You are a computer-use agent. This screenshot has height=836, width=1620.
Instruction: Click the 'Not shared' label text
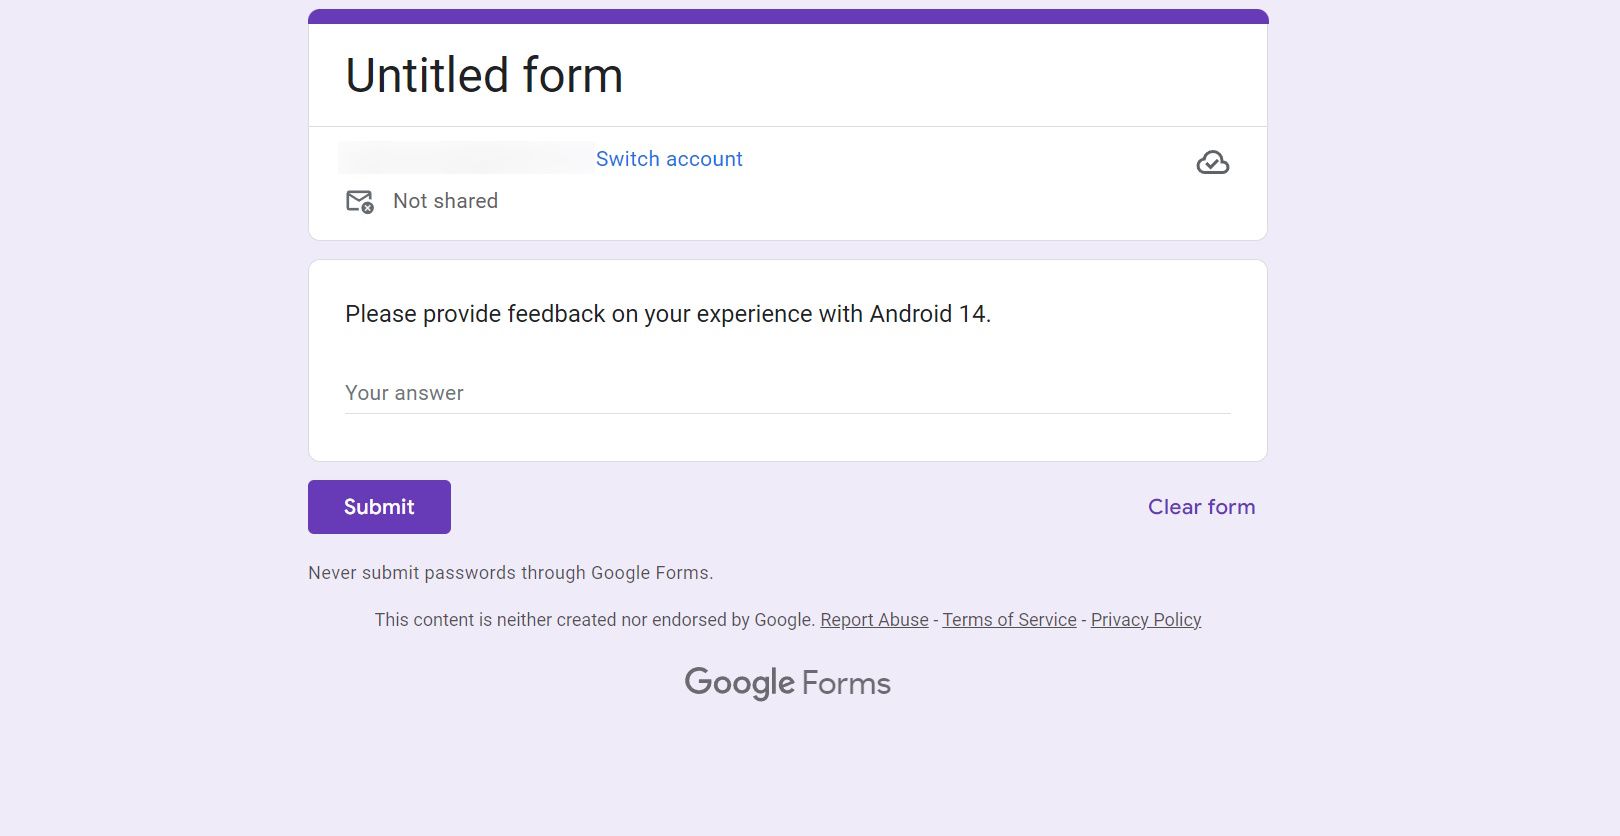coord(445,201)
